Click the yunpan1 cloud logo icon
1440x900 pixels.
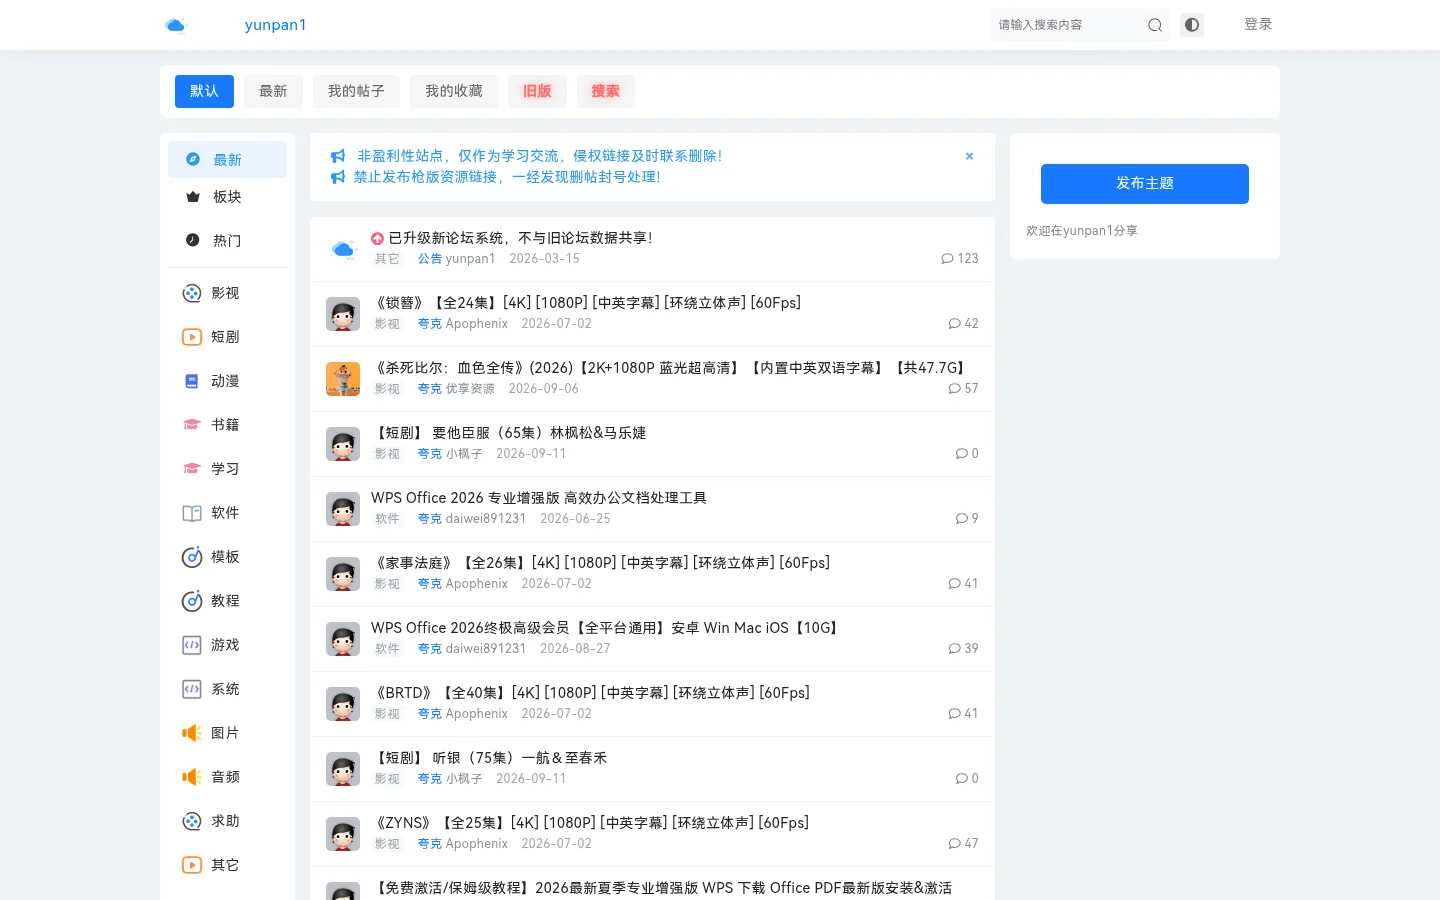tap(176, 25)
